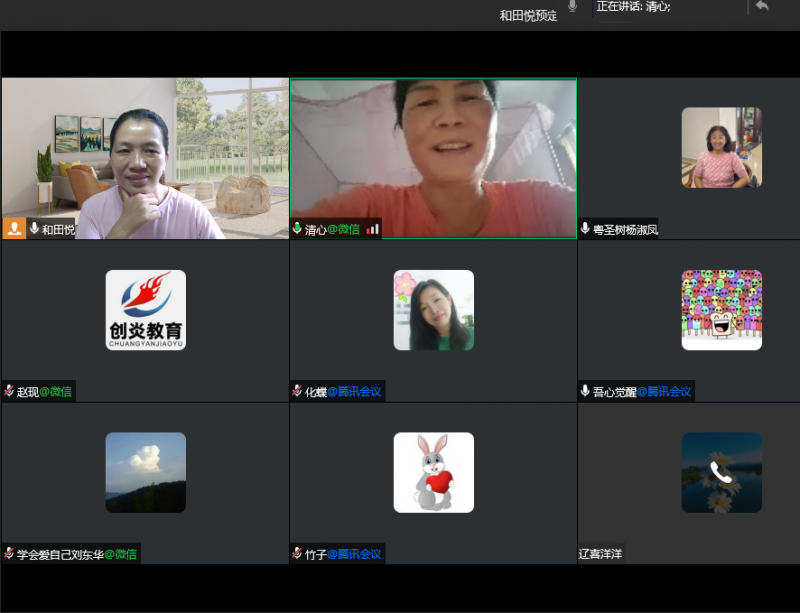This screenshot has height=613, width=800.
Task: Click the orange host badge on 和田悦's tile
Action: coord(14,229)
